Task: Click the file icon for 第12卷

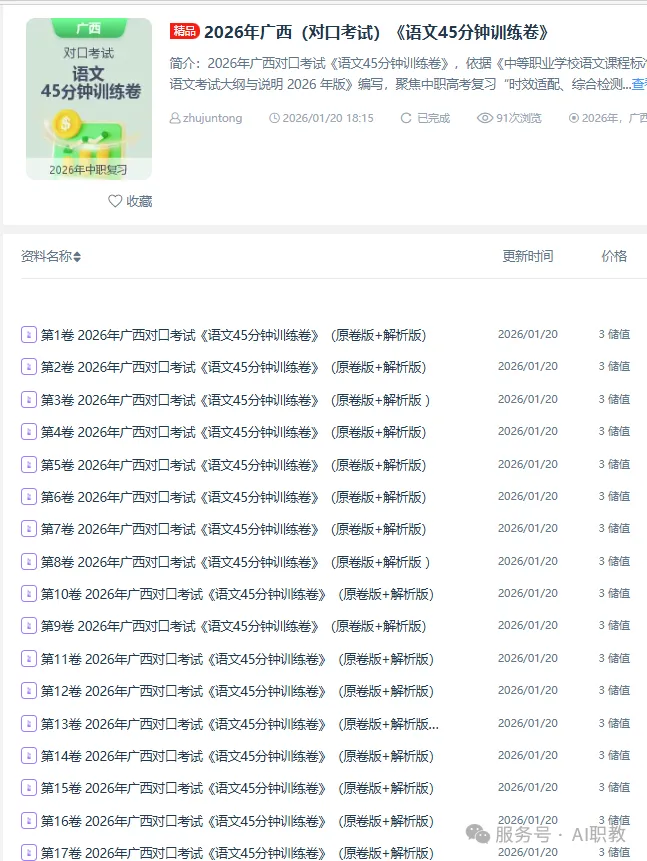Action: tap(29, 690)
